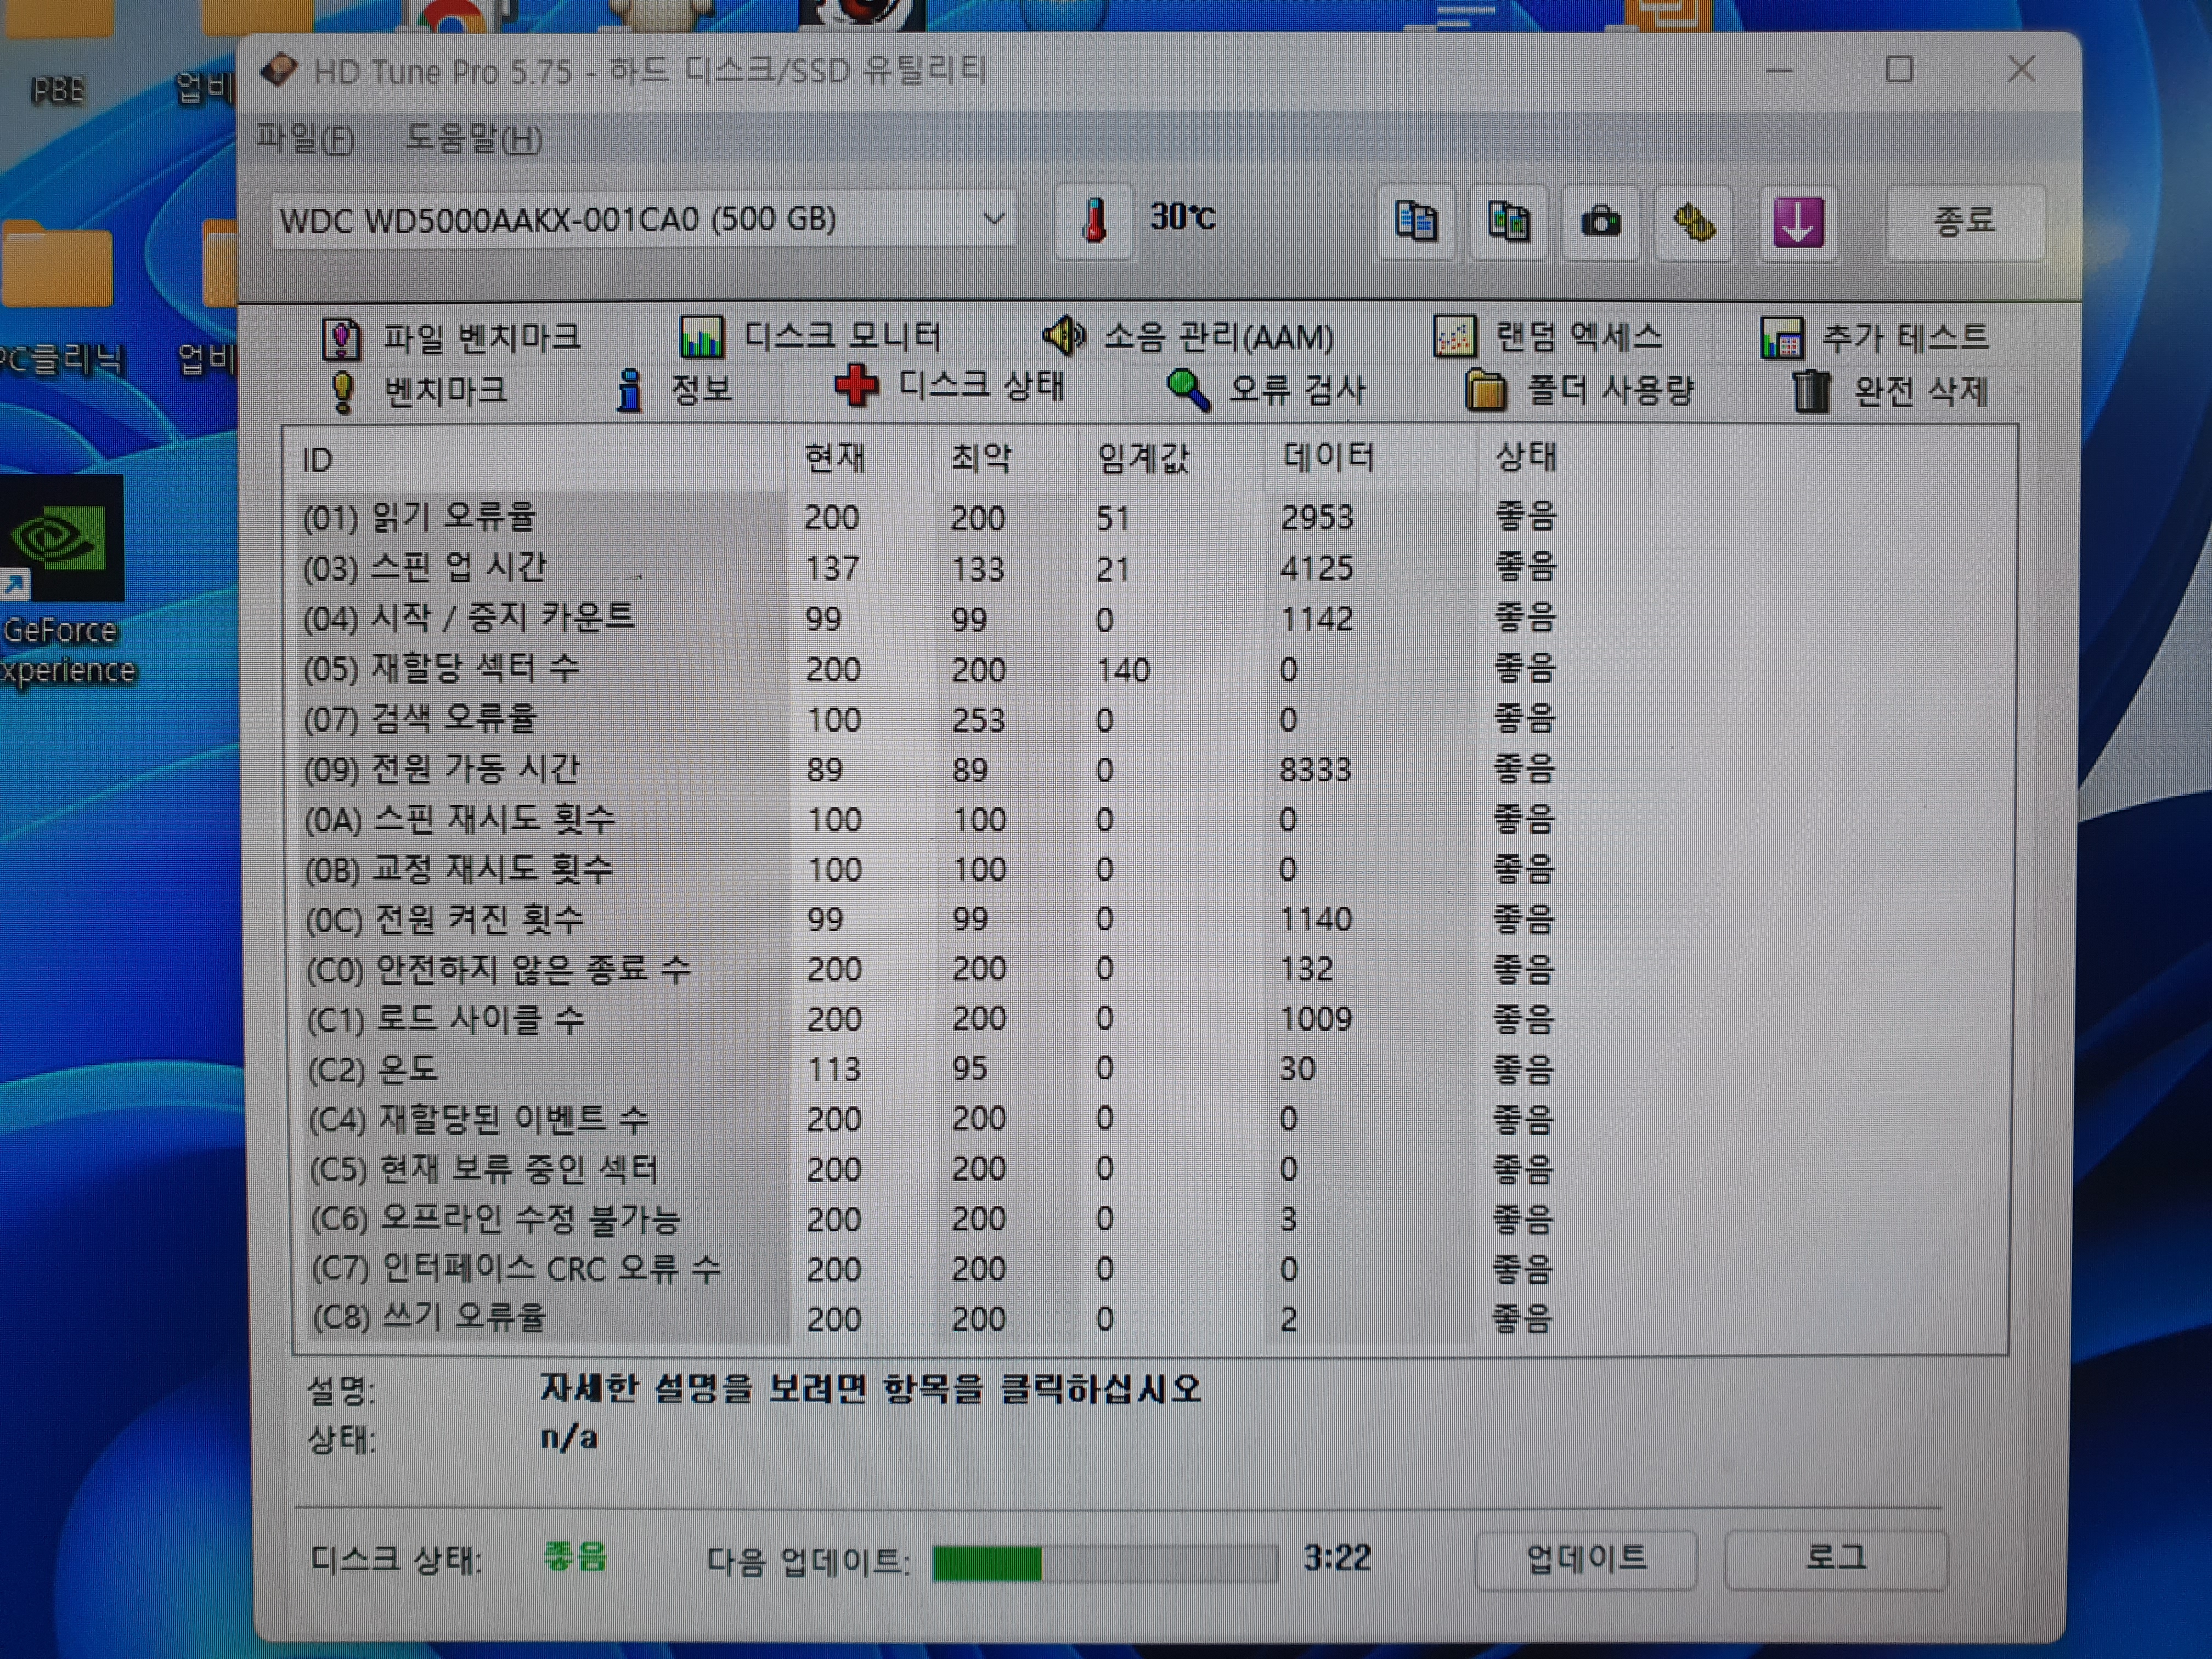This screenshot has height=1659, width=2212.
Task: Switch to the 랜덤 엑세스 tab
Action: click(x=1548, y=336)
